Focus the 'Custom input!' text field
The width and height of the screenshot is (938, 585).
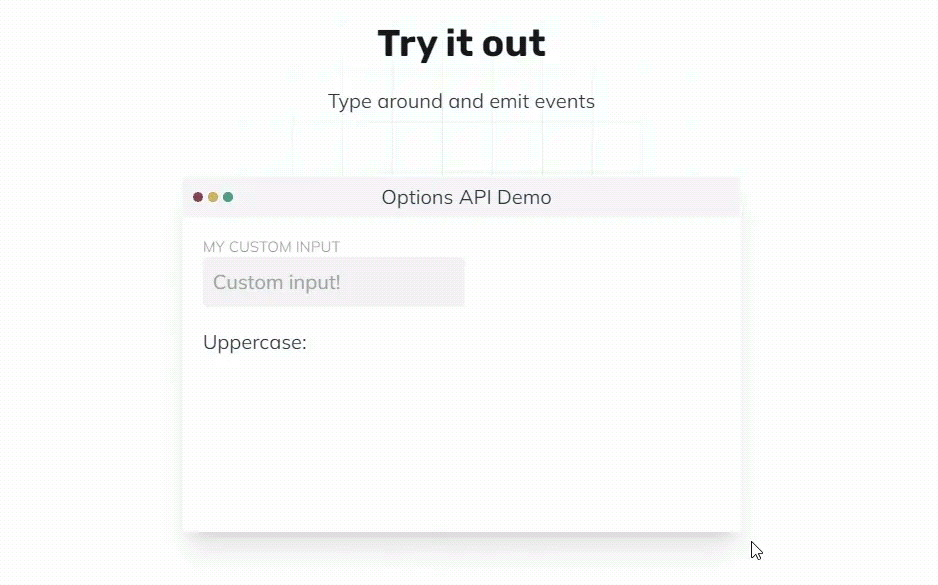(x=333, y=282)
